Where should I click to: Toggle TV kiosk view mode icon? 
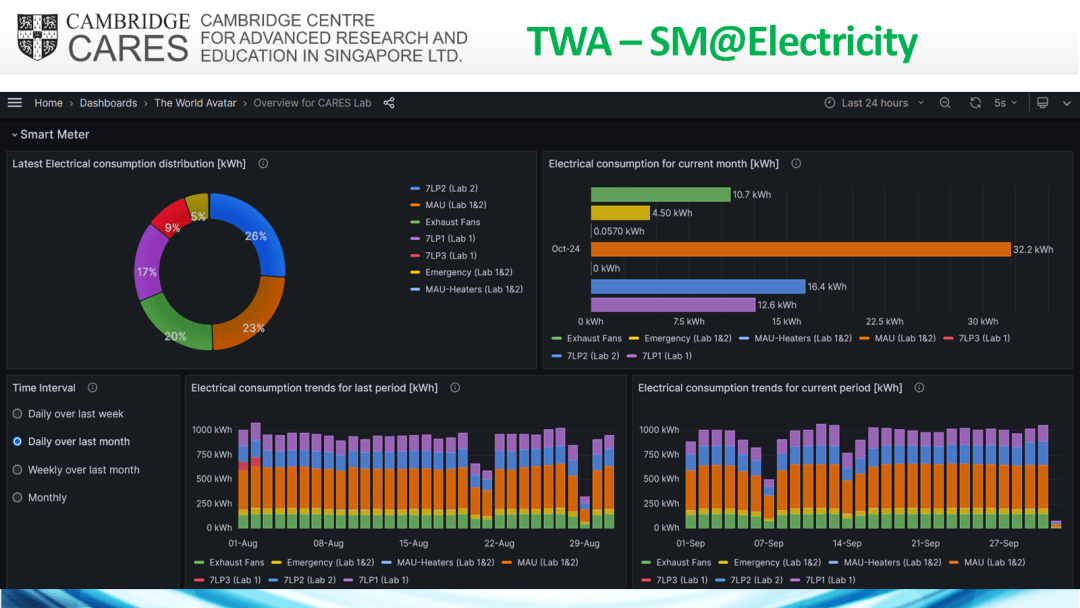click(x=1043, y=103)
